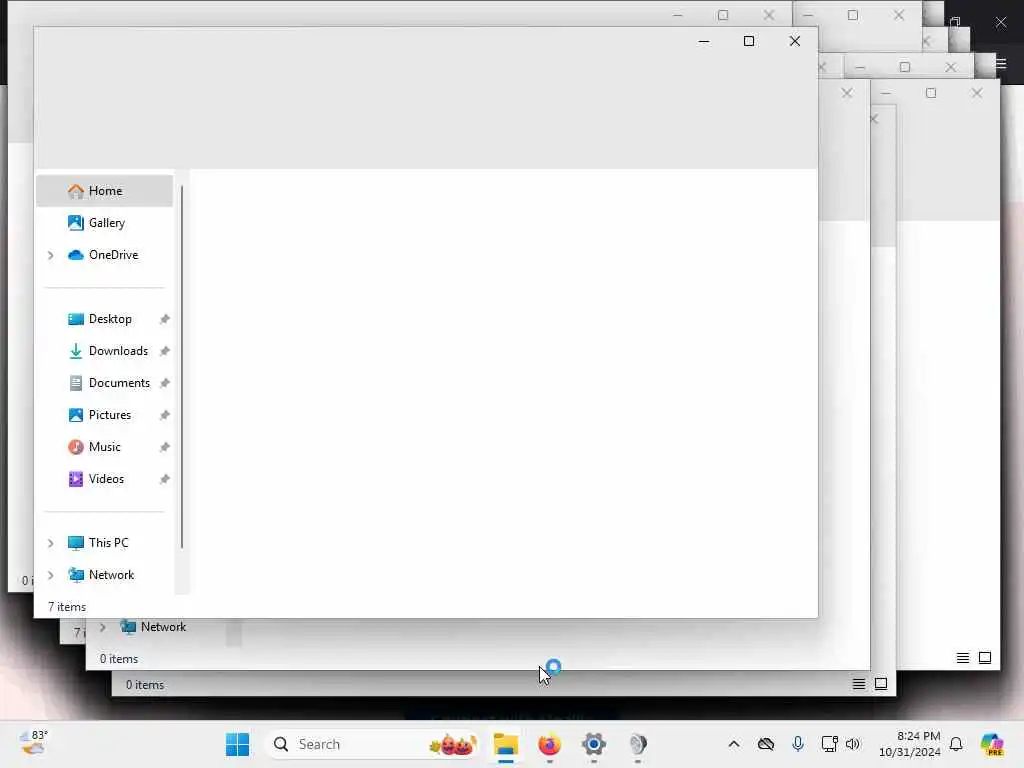Click the pin icon beside Music
The height and width of the screenshot is (768, 1024).
point(165,447)
